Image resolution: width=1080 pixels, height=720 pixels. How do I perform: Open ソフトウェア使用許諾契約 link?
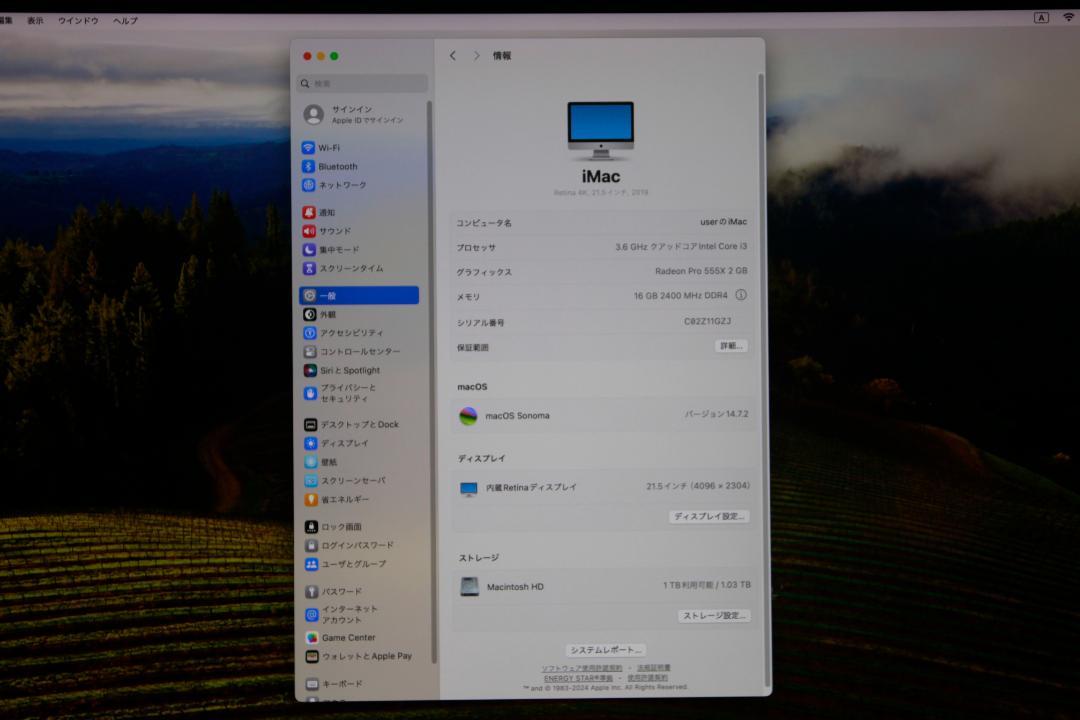(x=581, y=668)
